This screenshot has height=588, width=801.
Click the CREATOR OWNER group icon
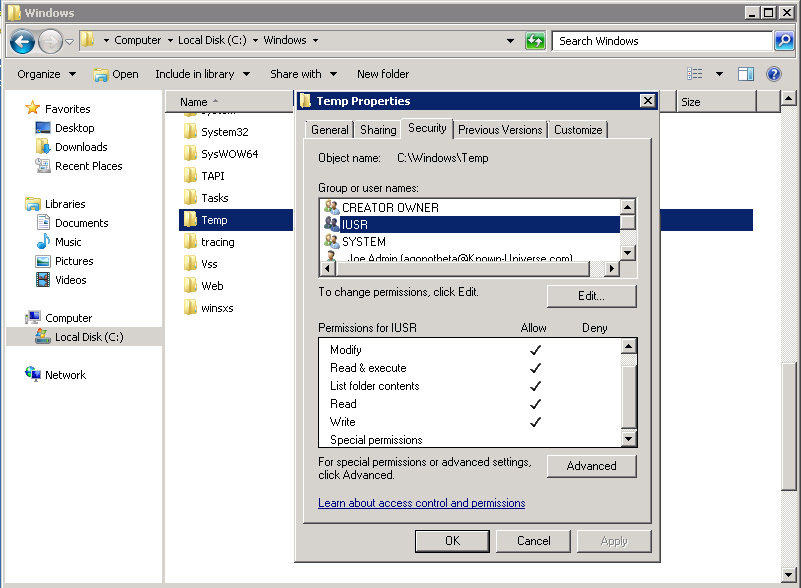[x=332, y=207]
